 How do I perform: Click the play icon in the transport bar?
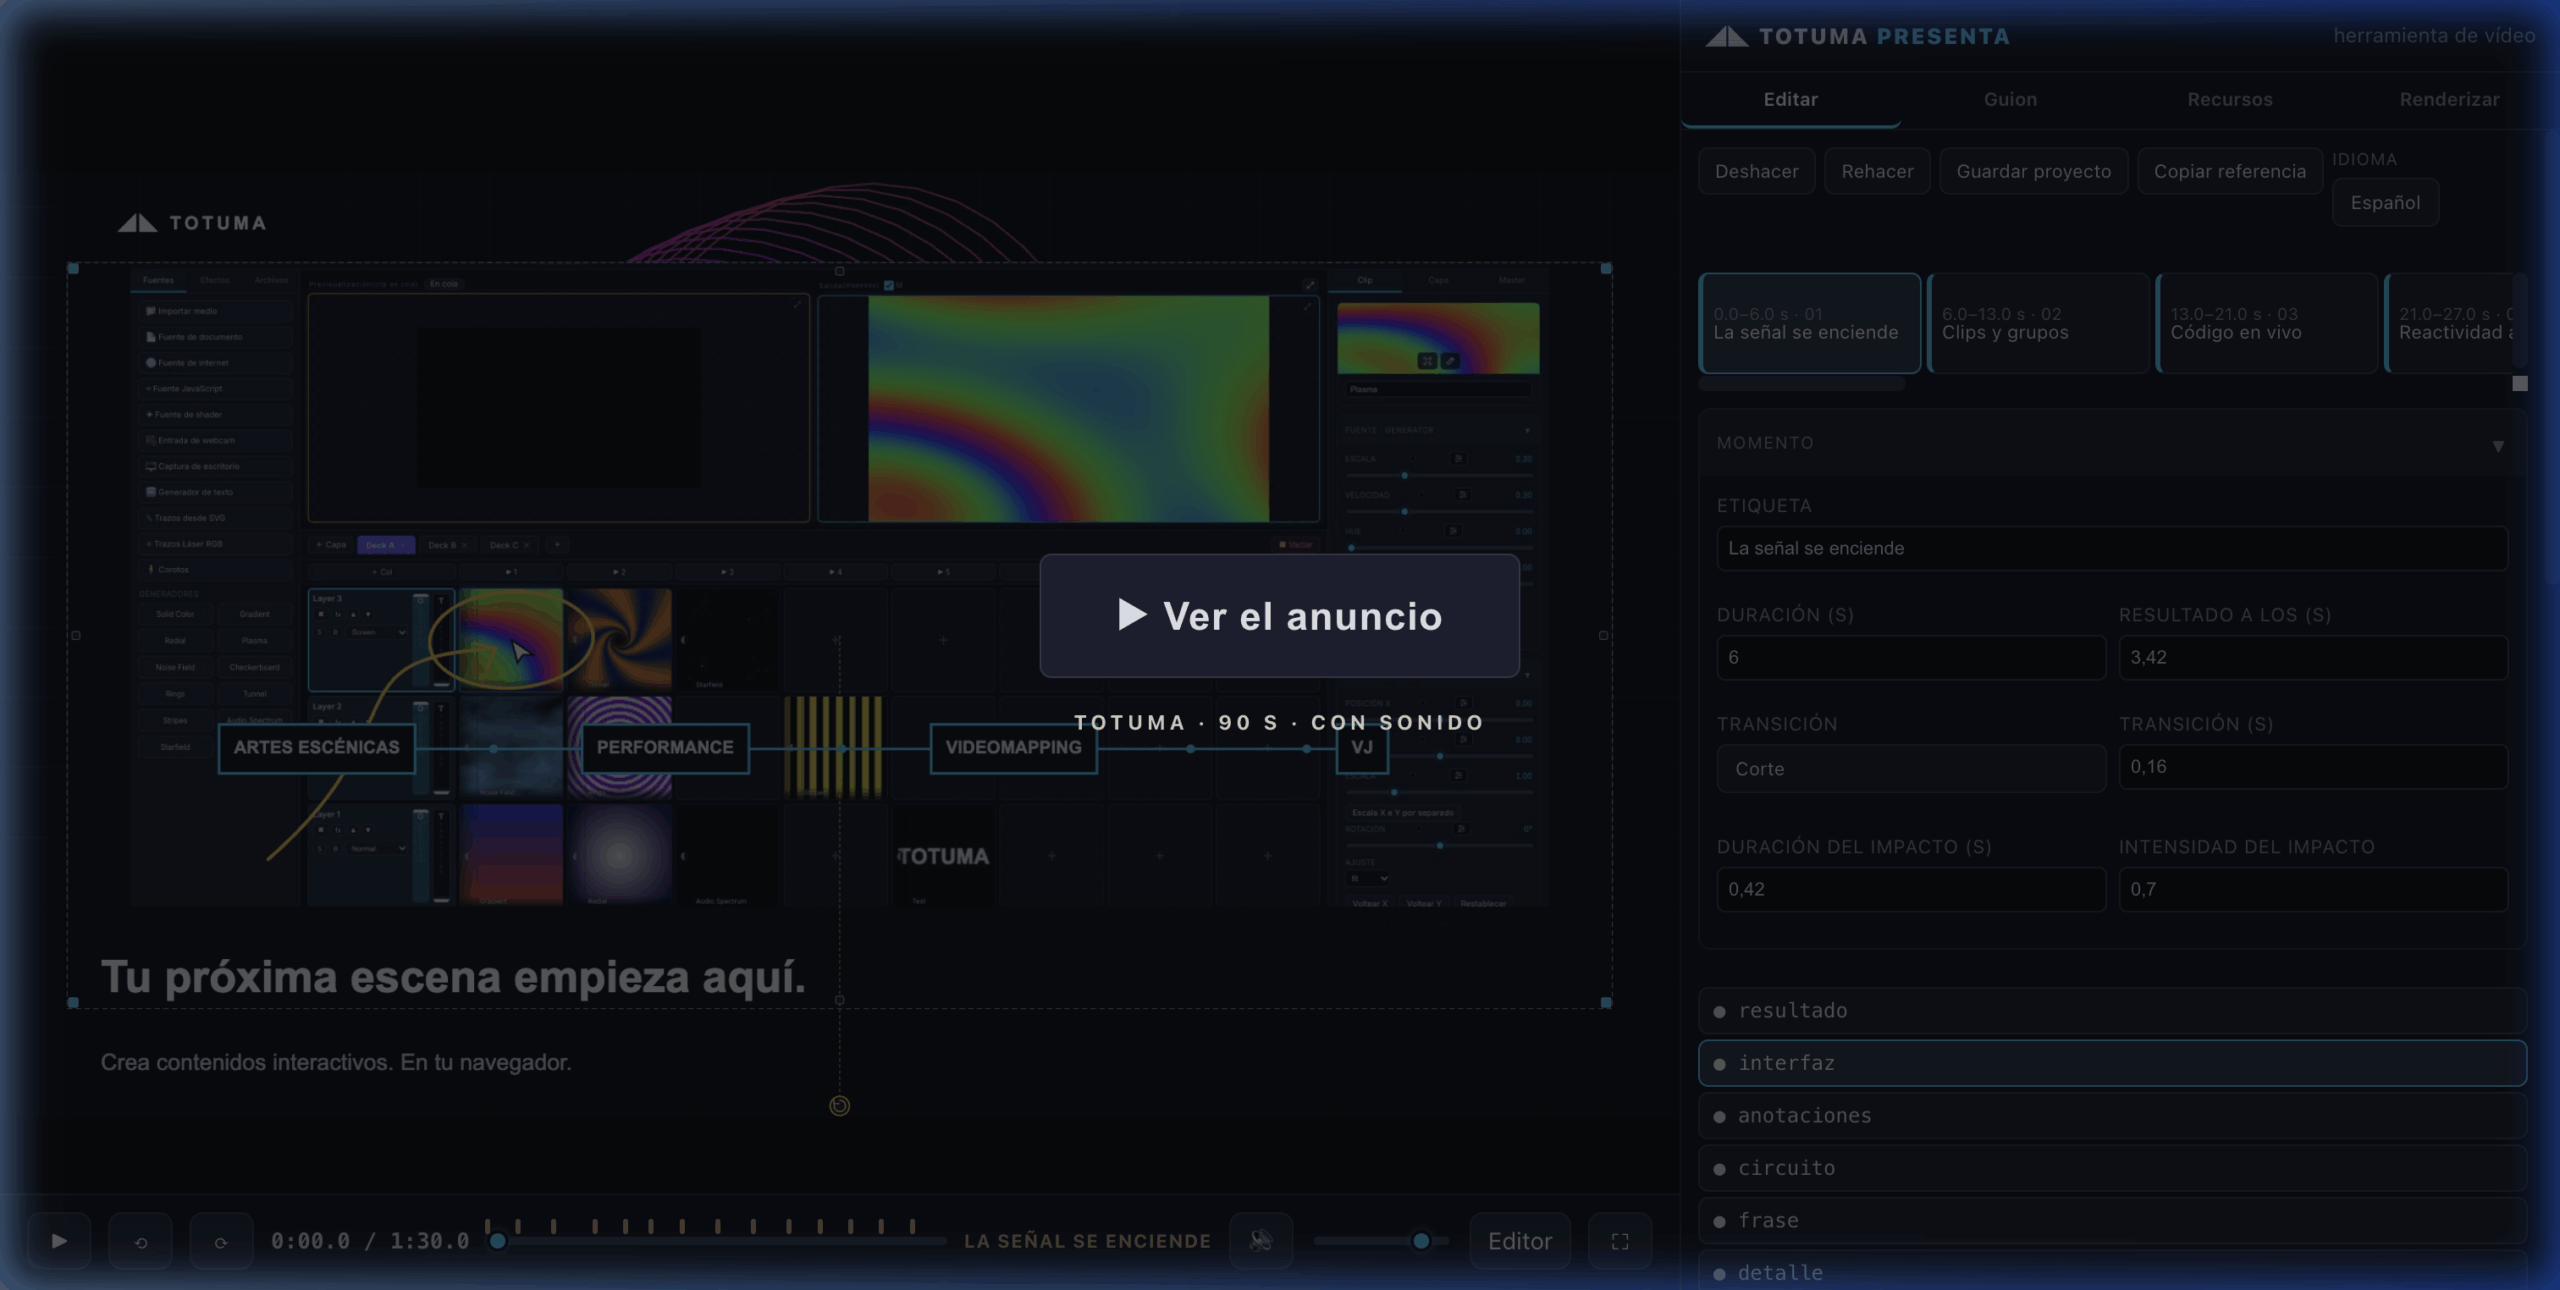click(59, 1241)
